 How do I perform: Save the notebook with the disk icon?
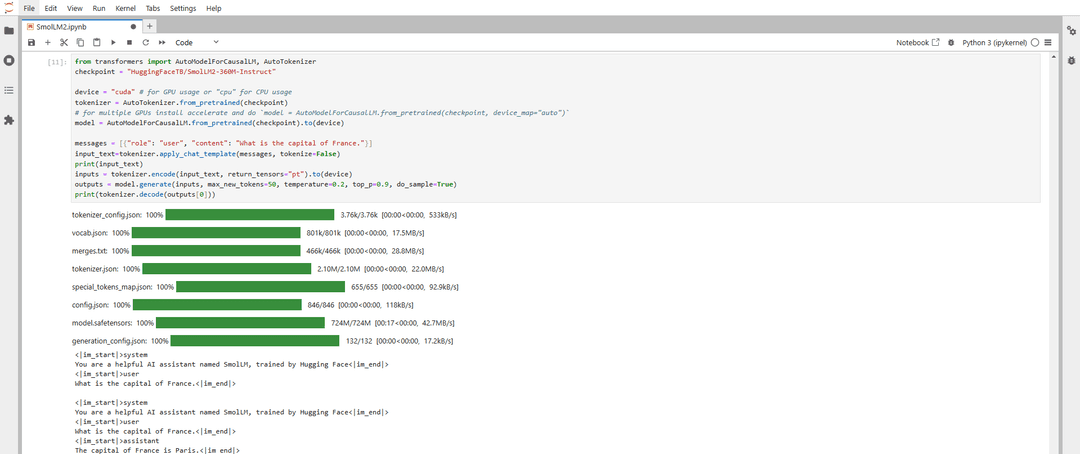pos(31,43)
